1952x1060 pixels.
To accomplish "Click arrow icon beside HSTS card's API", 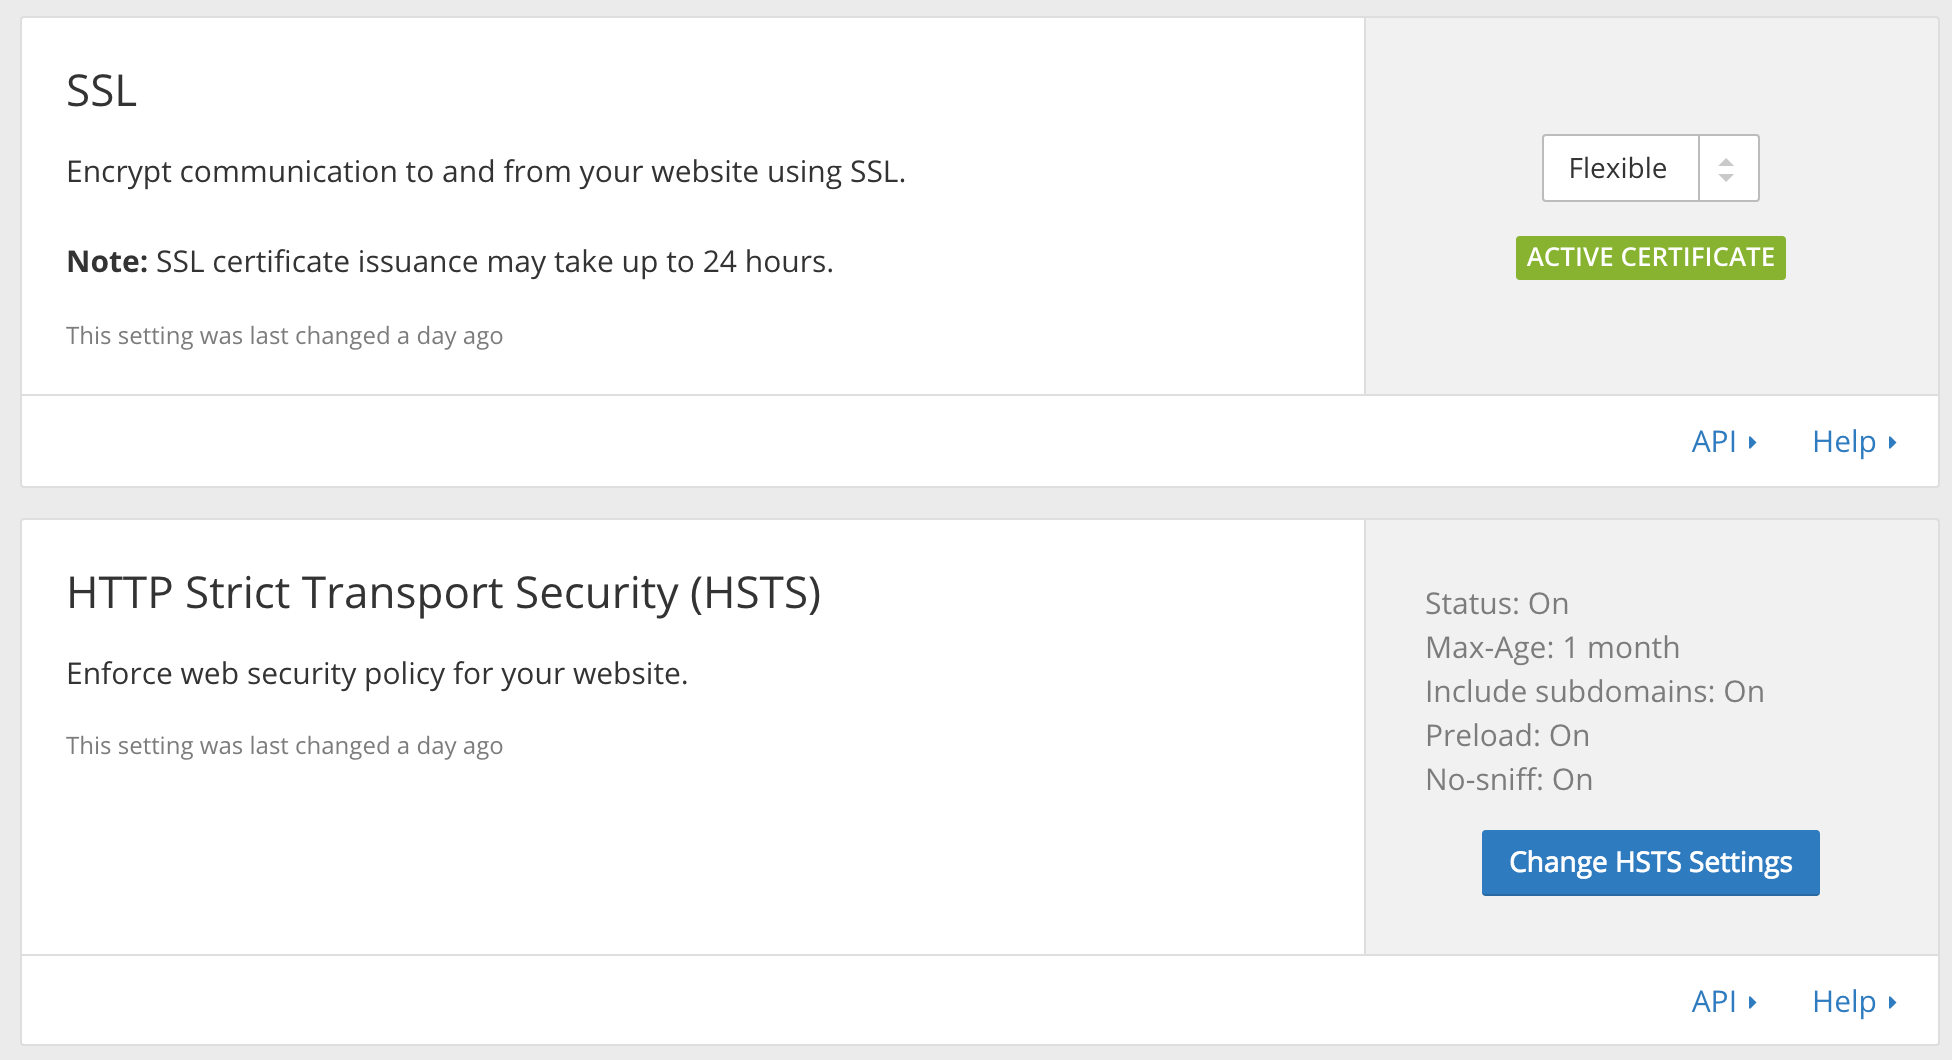I will point(1753,1001).
